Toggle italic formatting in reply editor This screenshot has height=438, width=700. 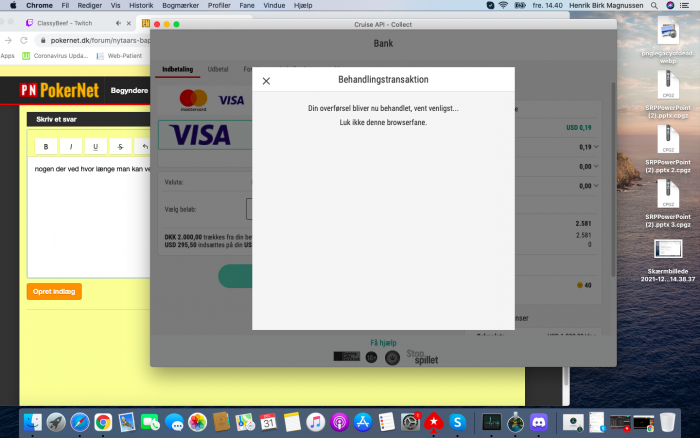click(x=71, y=146)
